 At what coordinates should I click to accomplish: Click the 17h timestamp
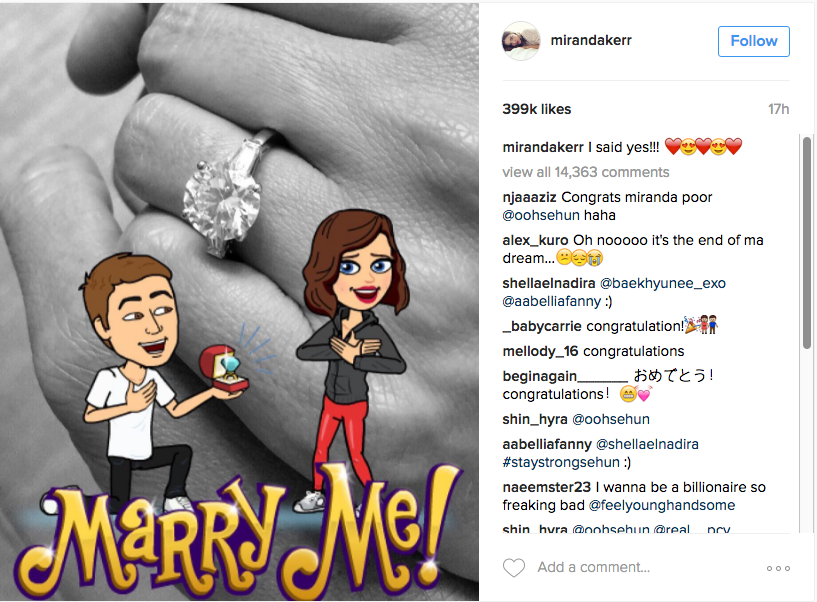coord(778,109)
